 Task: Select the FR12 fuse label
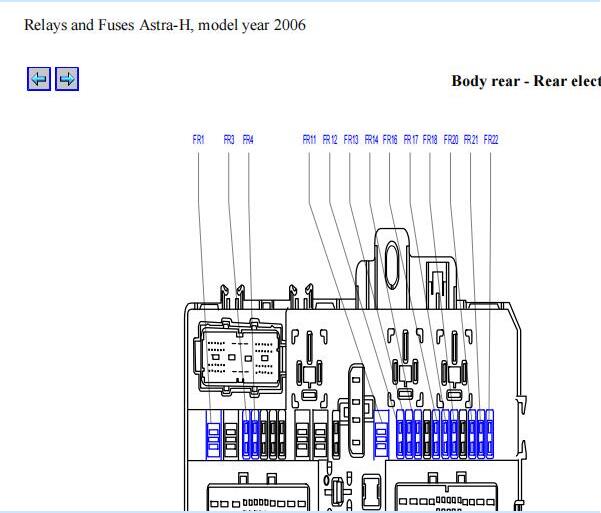[330, 140]
